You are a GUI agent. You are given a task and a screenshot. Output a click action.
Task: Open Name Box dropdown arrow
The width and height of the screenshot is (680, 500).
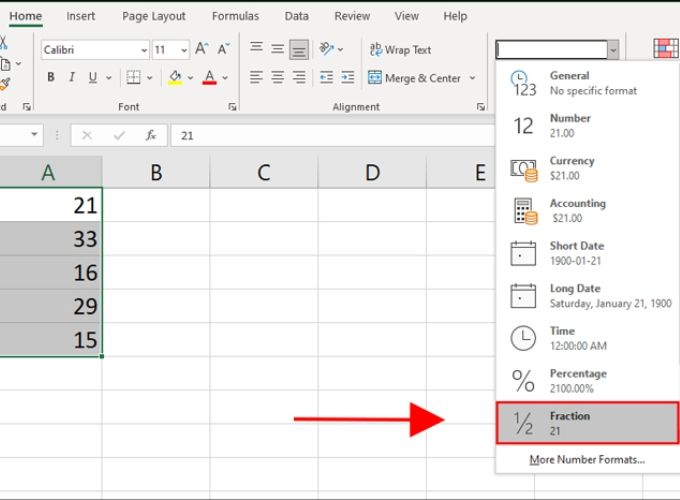click(x=34, y=134)
